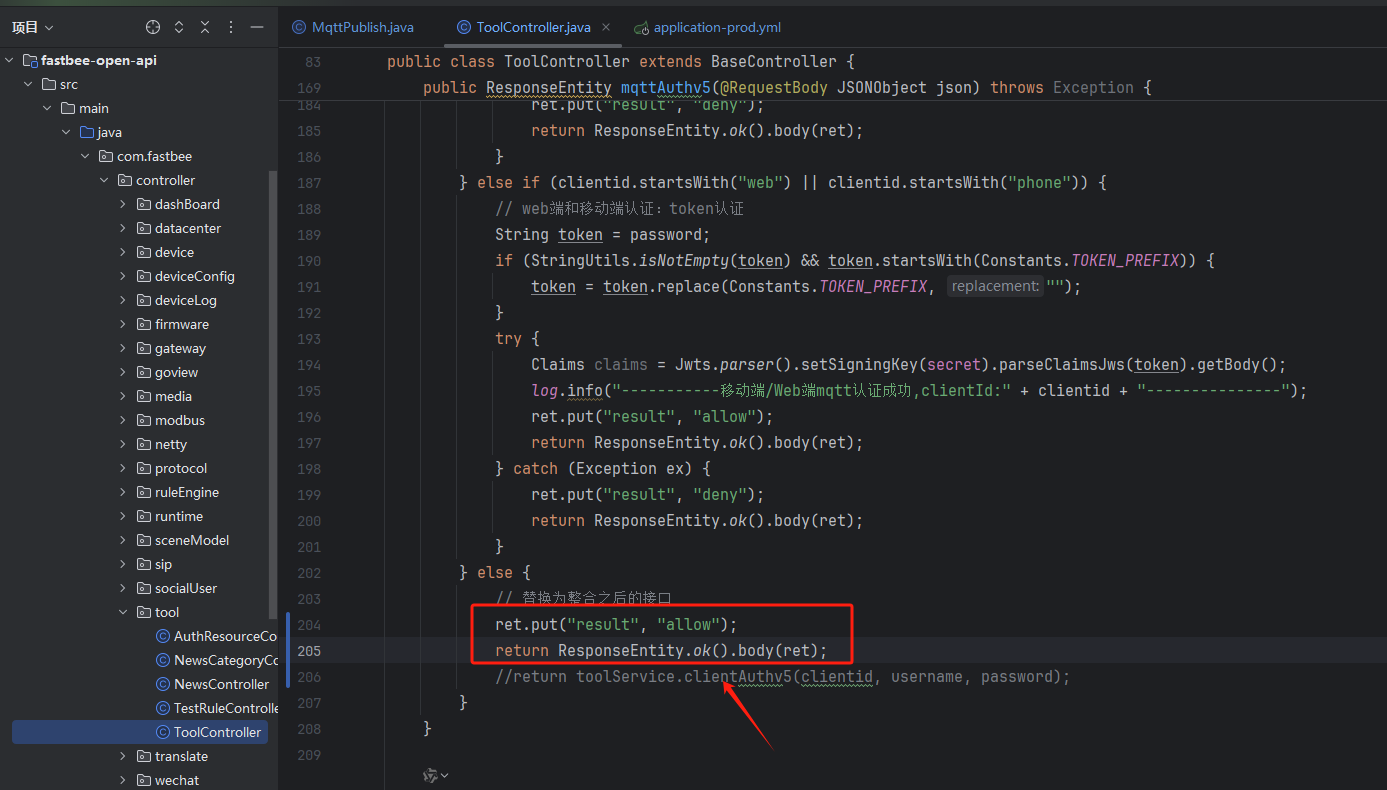Image resolution: width=1387 pixels, height=790 pixels.
Task: Click 'toolService.clientAuthv5' in the commented line 206
Action: [x=684, y=677]
